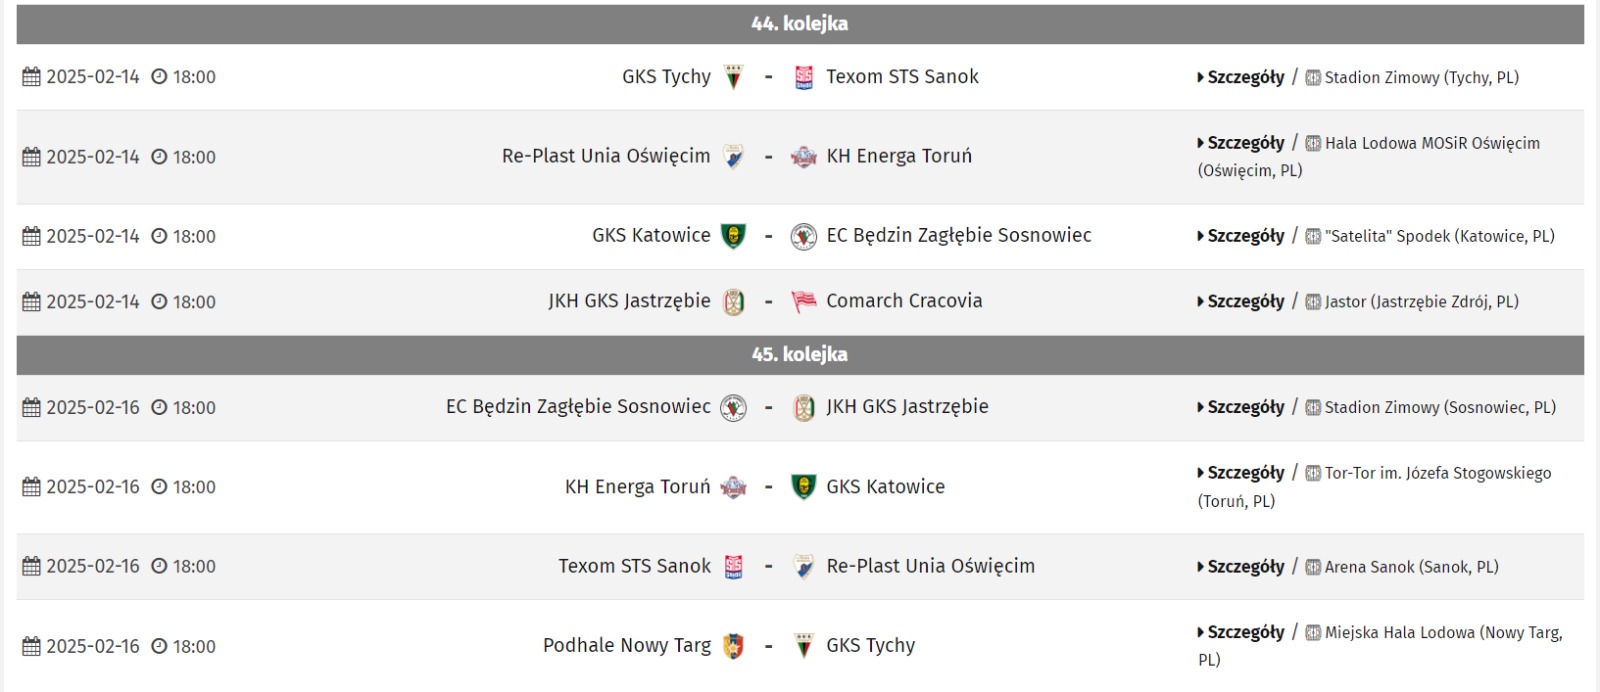
Task: Click the Texom STS Sanok logo in round 44
Action: (x=804, y=77)
